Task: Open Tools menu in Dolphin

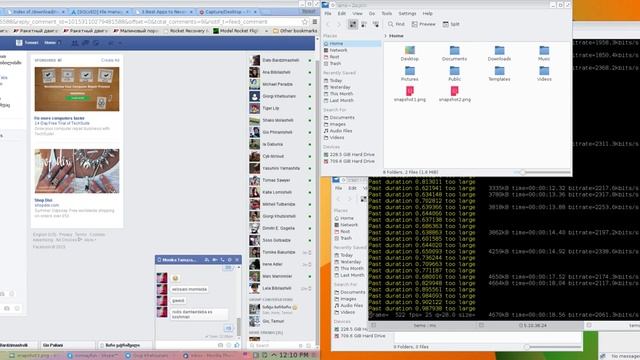Action: click(387, 13)
